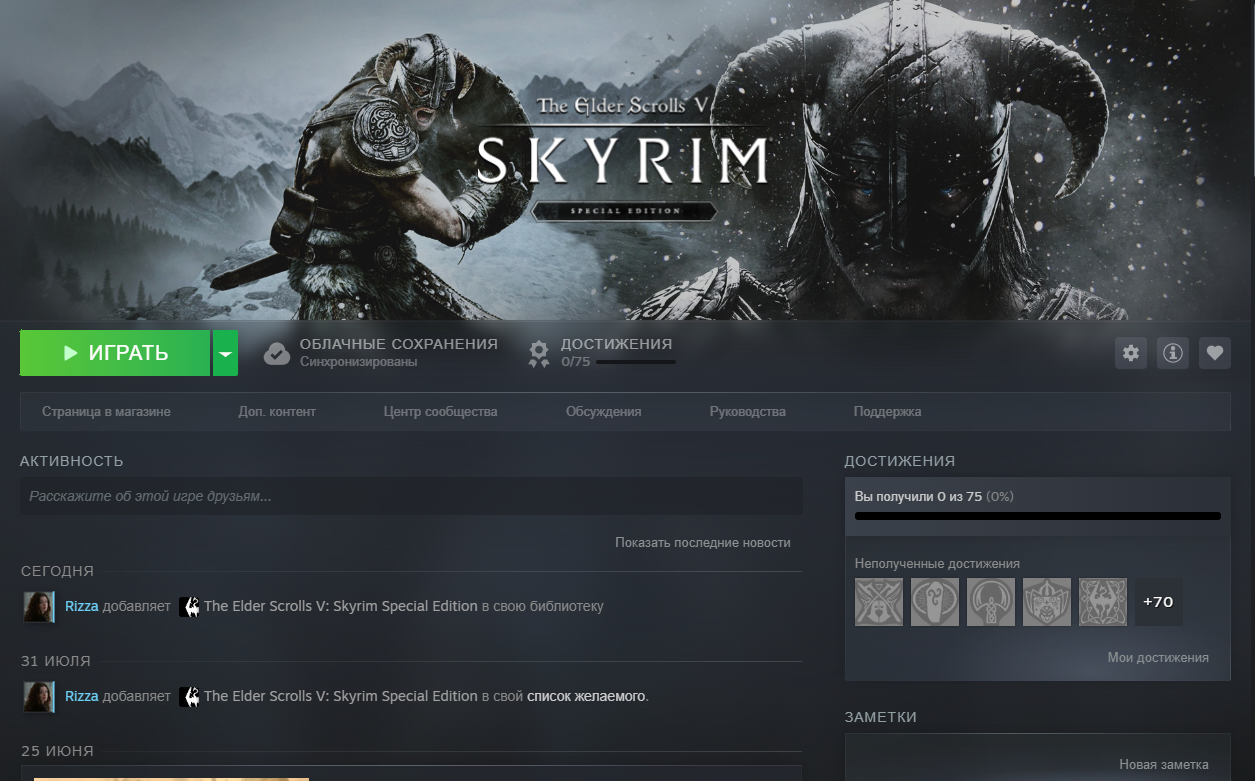Image resolution: width=1255 pixels, height=781 pixels.
Task: Open Rizza's avatar in today's entry
Action: [x=39, y=606]
